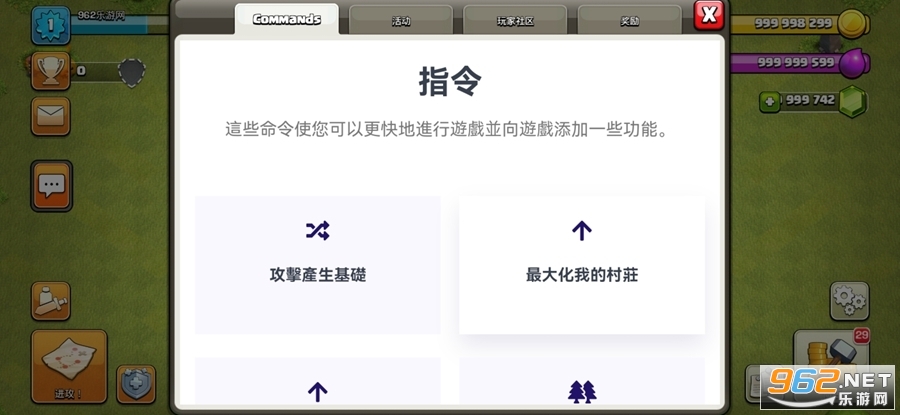Tap the elixir amount 999 999 599
Image resolution: width=900 pixels, height=415 pixels.
pyautogui.click(x=796, y=62)
